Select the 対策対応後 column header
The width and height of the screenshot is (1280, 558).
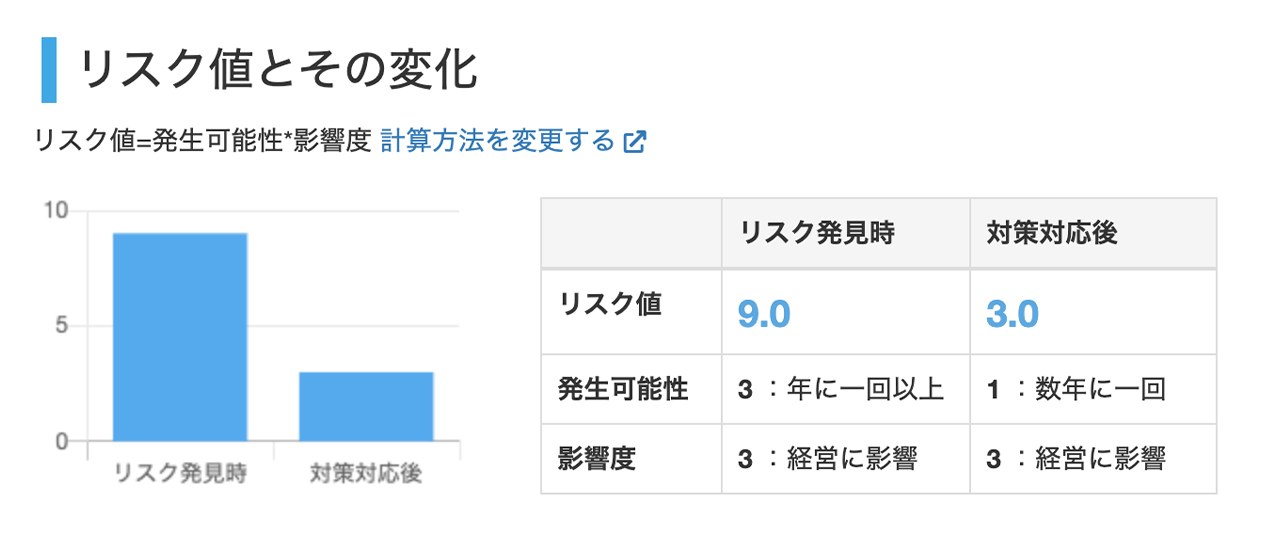[1093, 233]
